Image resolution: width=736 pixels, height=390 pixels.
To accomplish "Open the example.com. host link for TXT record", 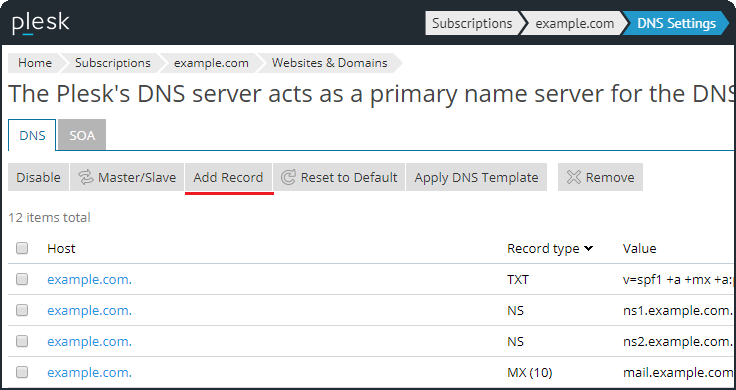I will click(89, 279).
